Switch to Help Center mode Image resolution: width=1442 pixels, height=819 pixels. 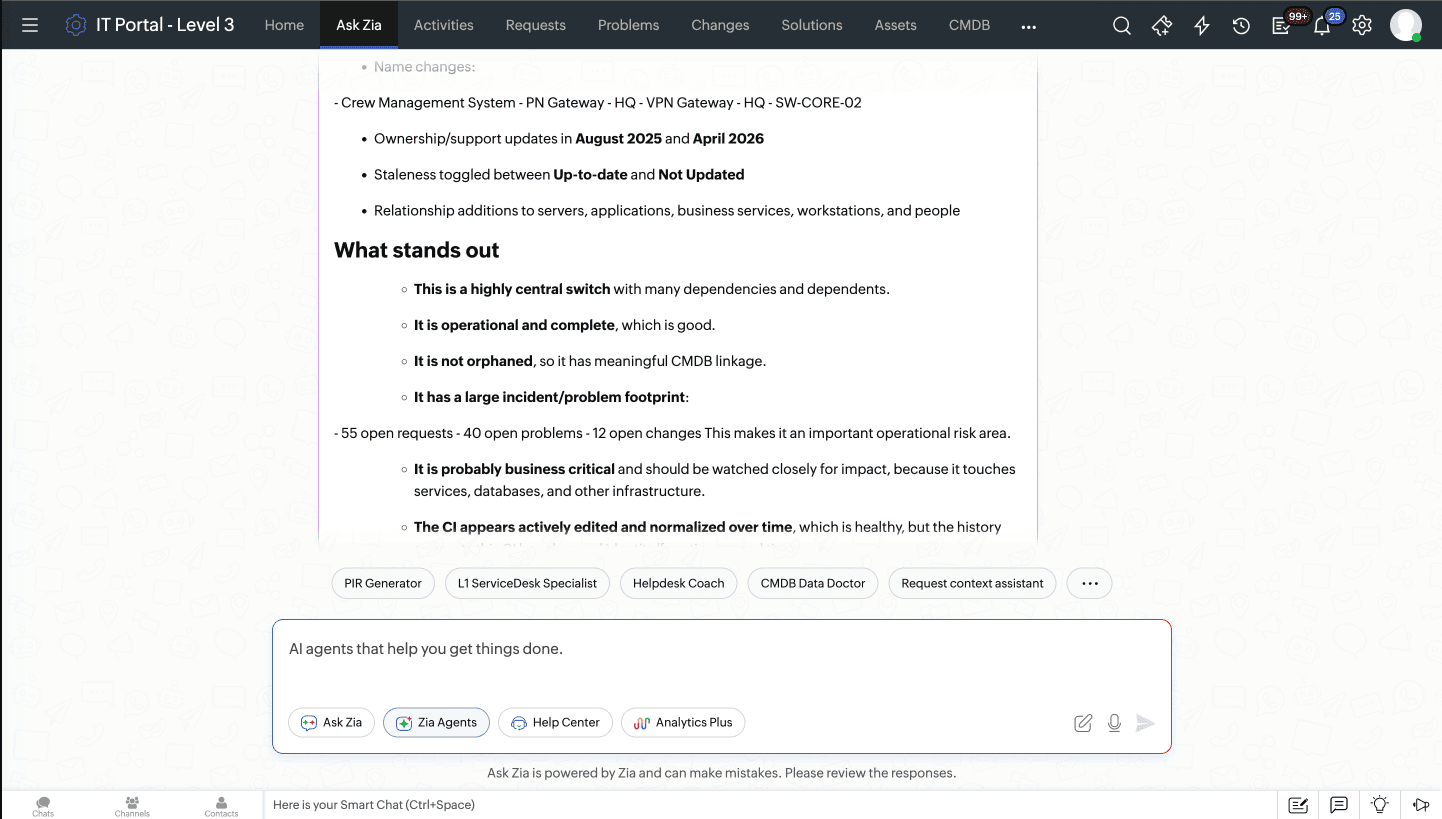pos(555,722)
